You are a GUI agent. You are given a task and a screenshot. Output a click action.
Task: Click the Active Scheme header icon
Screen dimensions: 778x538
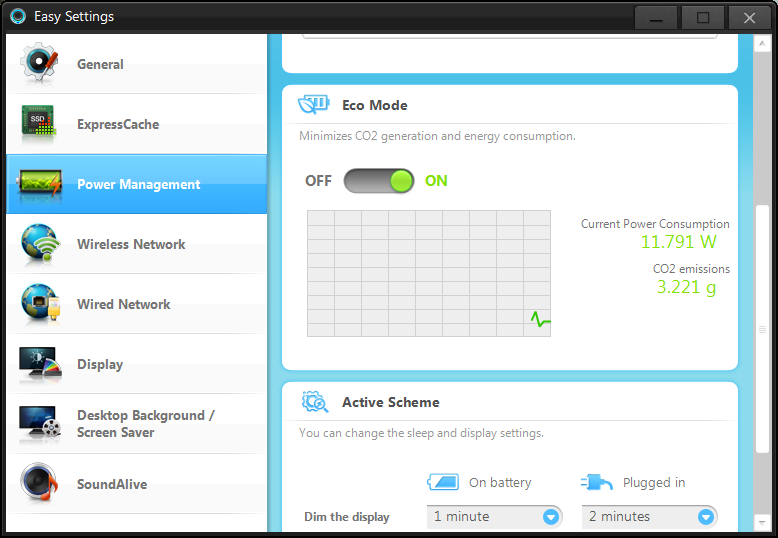tap(315, 402)
